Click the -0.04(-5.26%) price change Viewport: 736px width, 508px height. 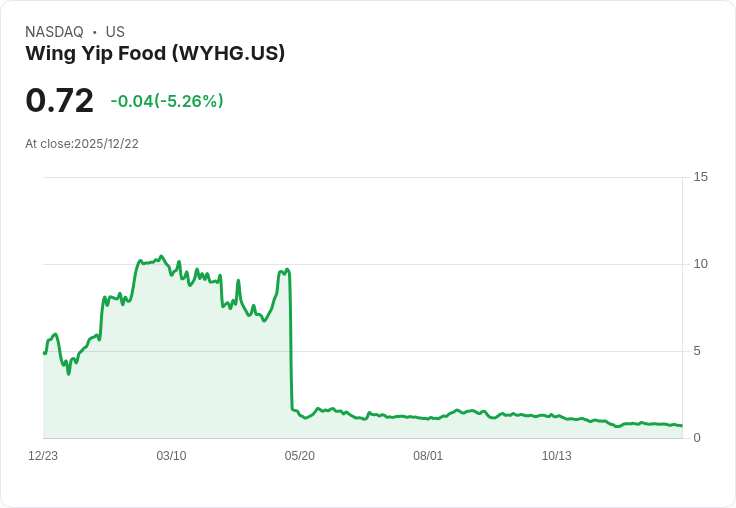pyautogui.click(x=167, y=101)
